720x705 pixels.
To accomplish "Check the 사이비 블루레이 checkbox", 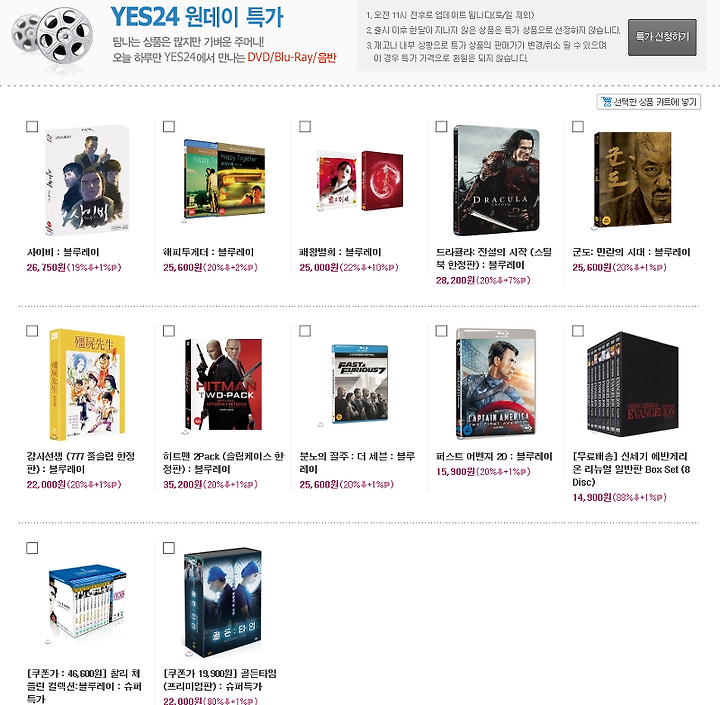I will click(32, 126).
